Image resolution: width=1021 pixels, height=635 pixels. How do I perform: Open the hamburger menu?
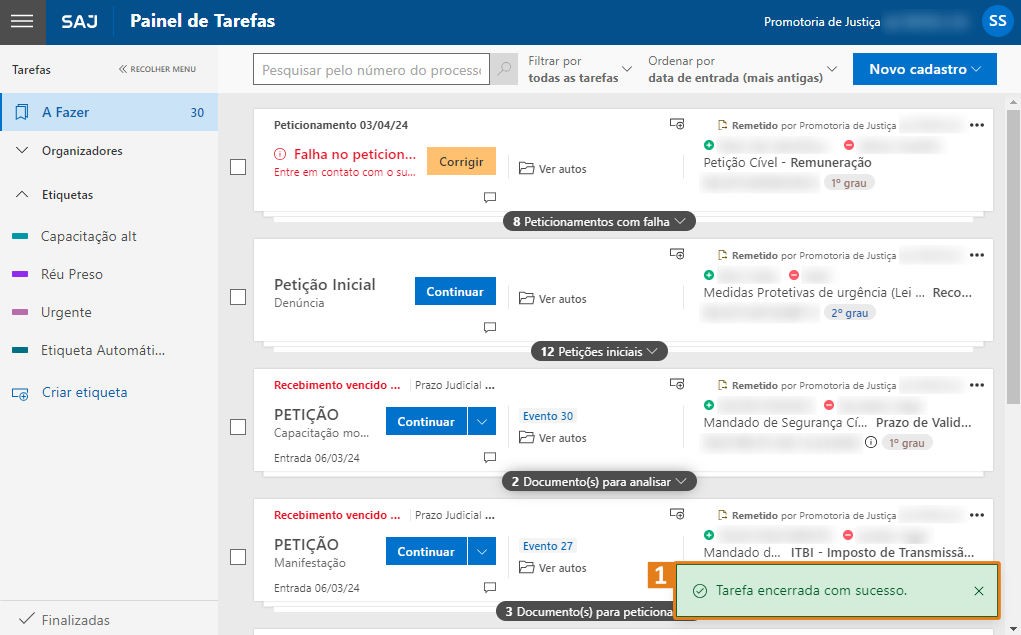[22, 22]
